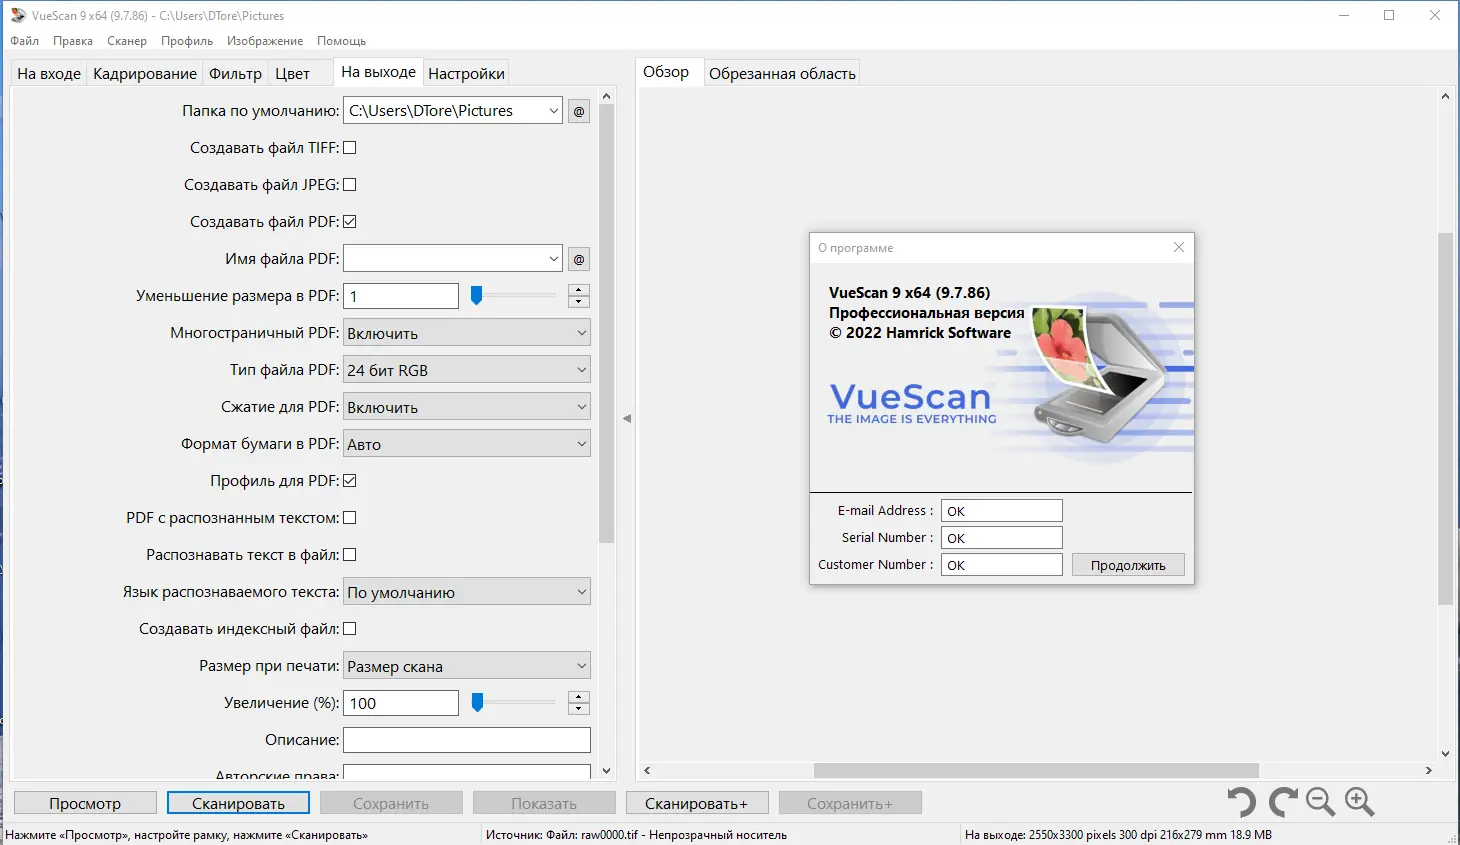The image size is (1460, 845).
Task: Increase Увеличение value with up arrow
Action: [579, 697]
